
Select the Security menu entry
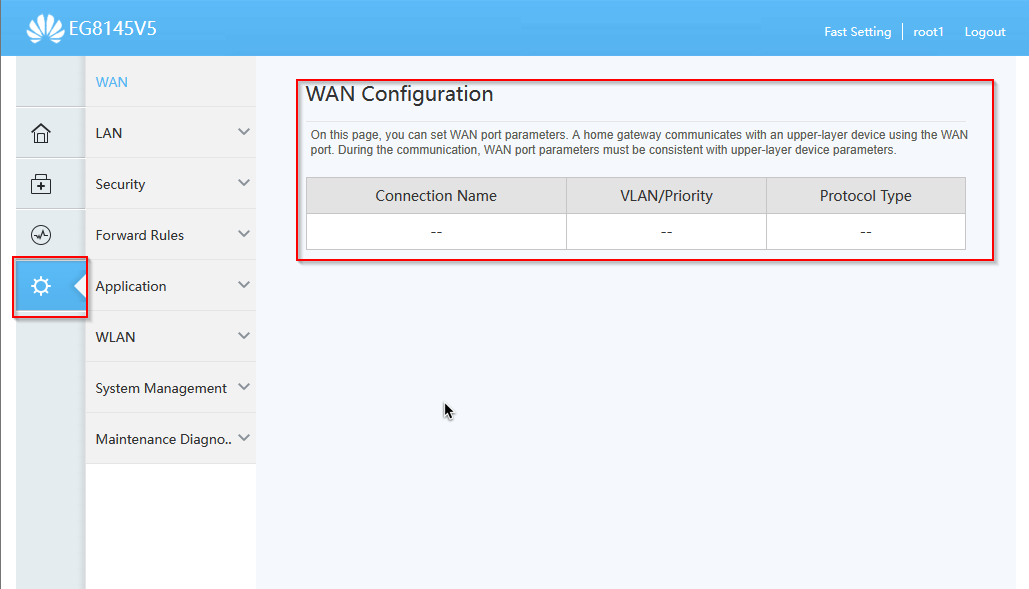(x=171, y=184)
